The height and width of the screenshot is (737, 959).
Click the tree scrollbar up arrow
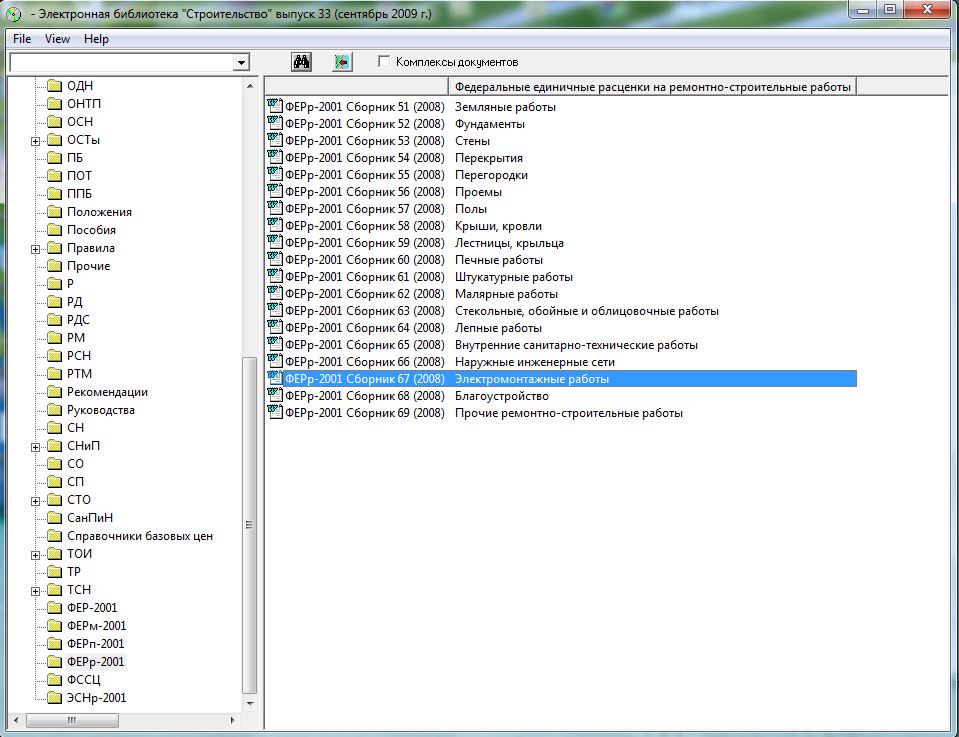(x=250, y=86)
